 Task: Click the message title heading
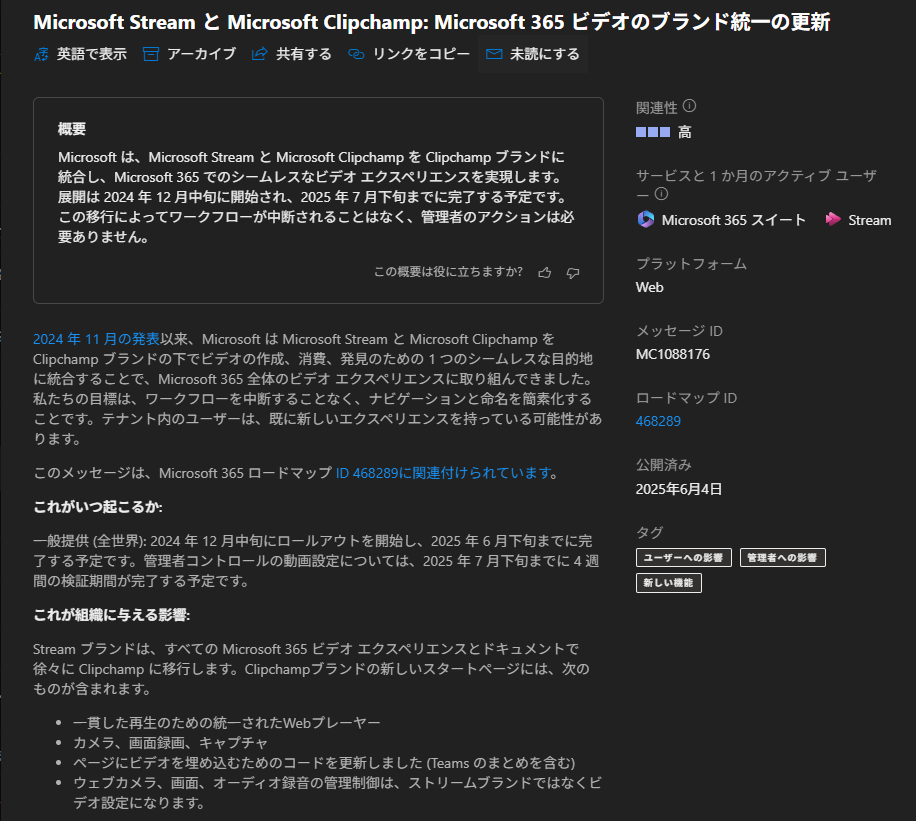(432, 22)
